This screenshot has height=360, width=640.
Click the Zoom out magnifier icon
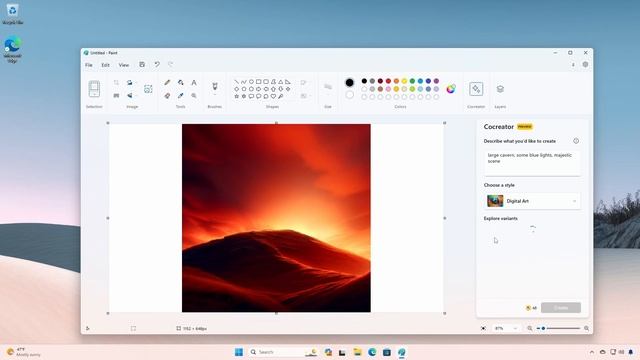coord(530,328)
